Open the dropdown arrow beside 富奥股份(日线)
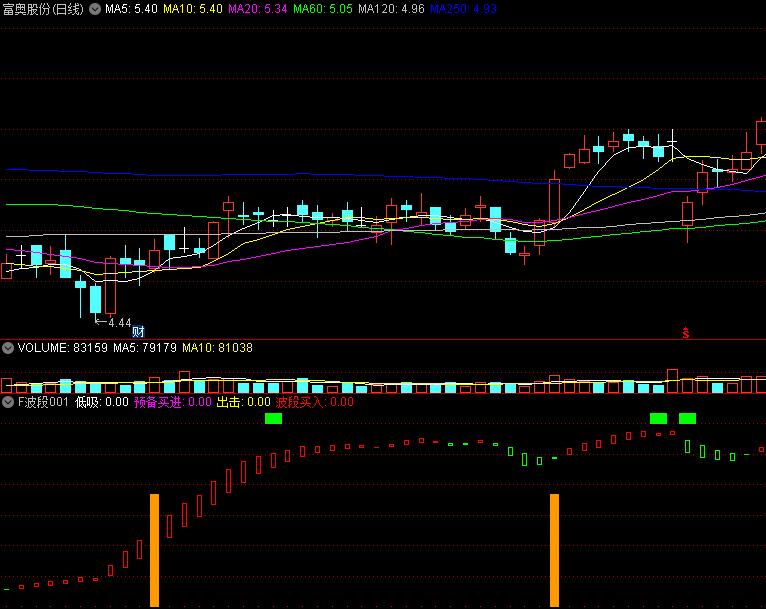Screen dimensions: 766x609 point(95,9)
